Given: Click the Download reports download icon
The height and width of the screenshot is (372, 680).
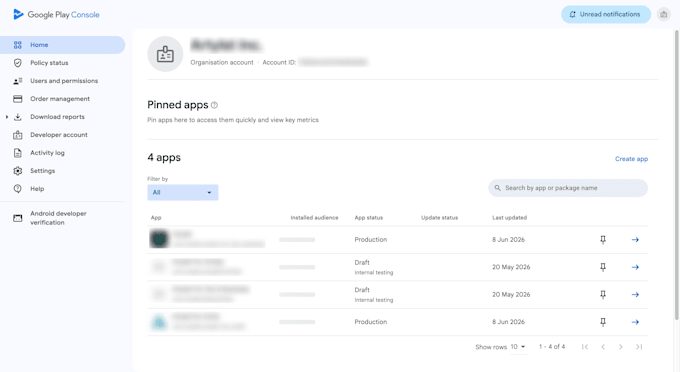Looking at the screenshot, I should [17, 117].
